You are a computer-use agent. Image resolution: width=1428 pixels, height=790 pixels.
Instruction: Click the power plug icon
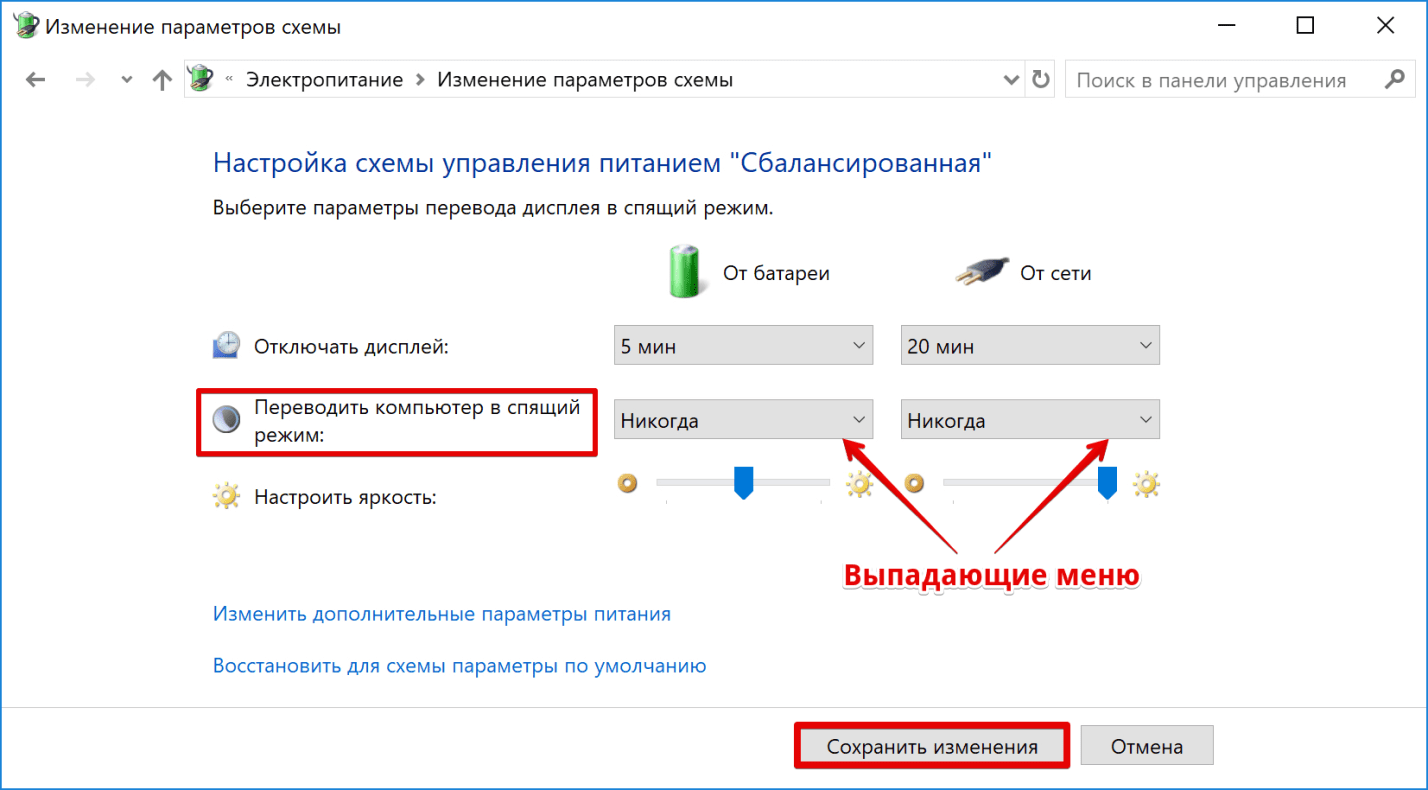[976, 272]
